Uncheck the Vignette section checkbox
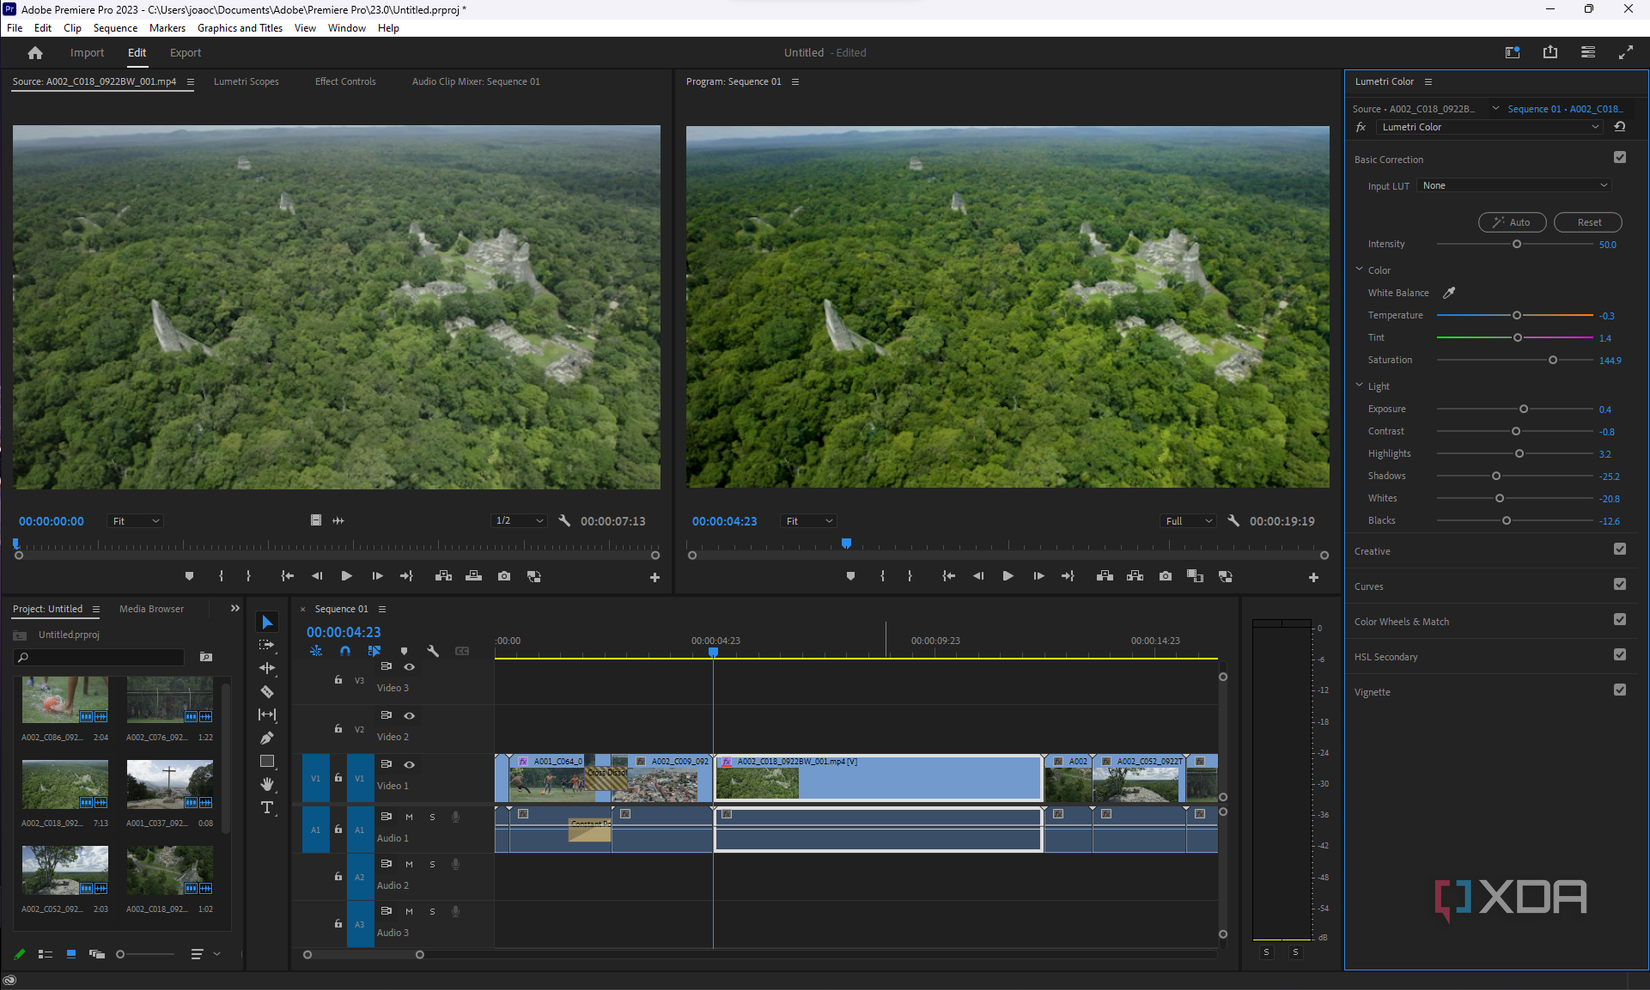 point(1619,690)
